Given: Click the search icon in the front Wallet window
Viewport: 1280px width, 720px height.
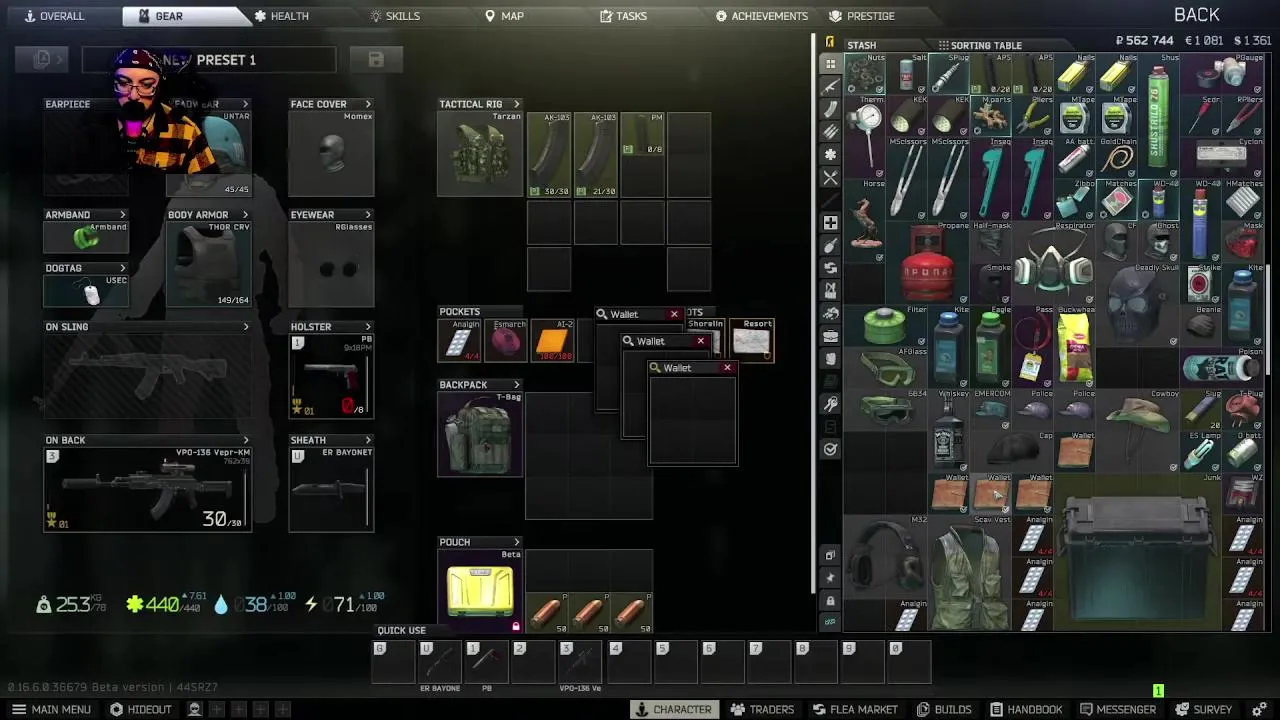Looking at the screenshot, I should 655,368.
